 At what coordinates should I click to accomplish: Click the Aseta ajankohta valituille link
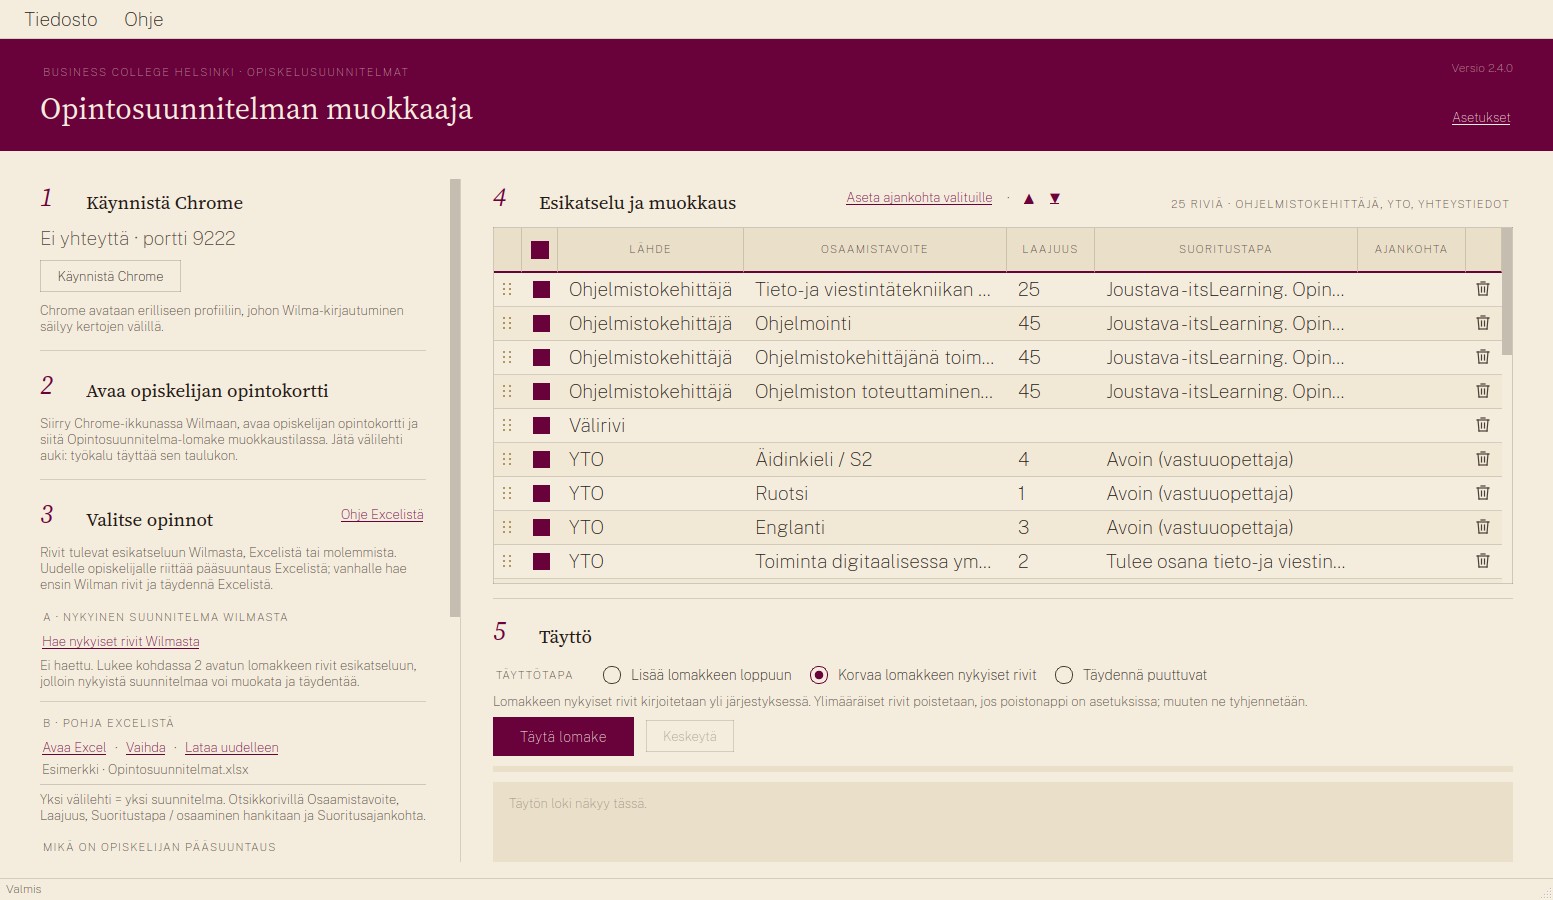[x=919, y=198]
